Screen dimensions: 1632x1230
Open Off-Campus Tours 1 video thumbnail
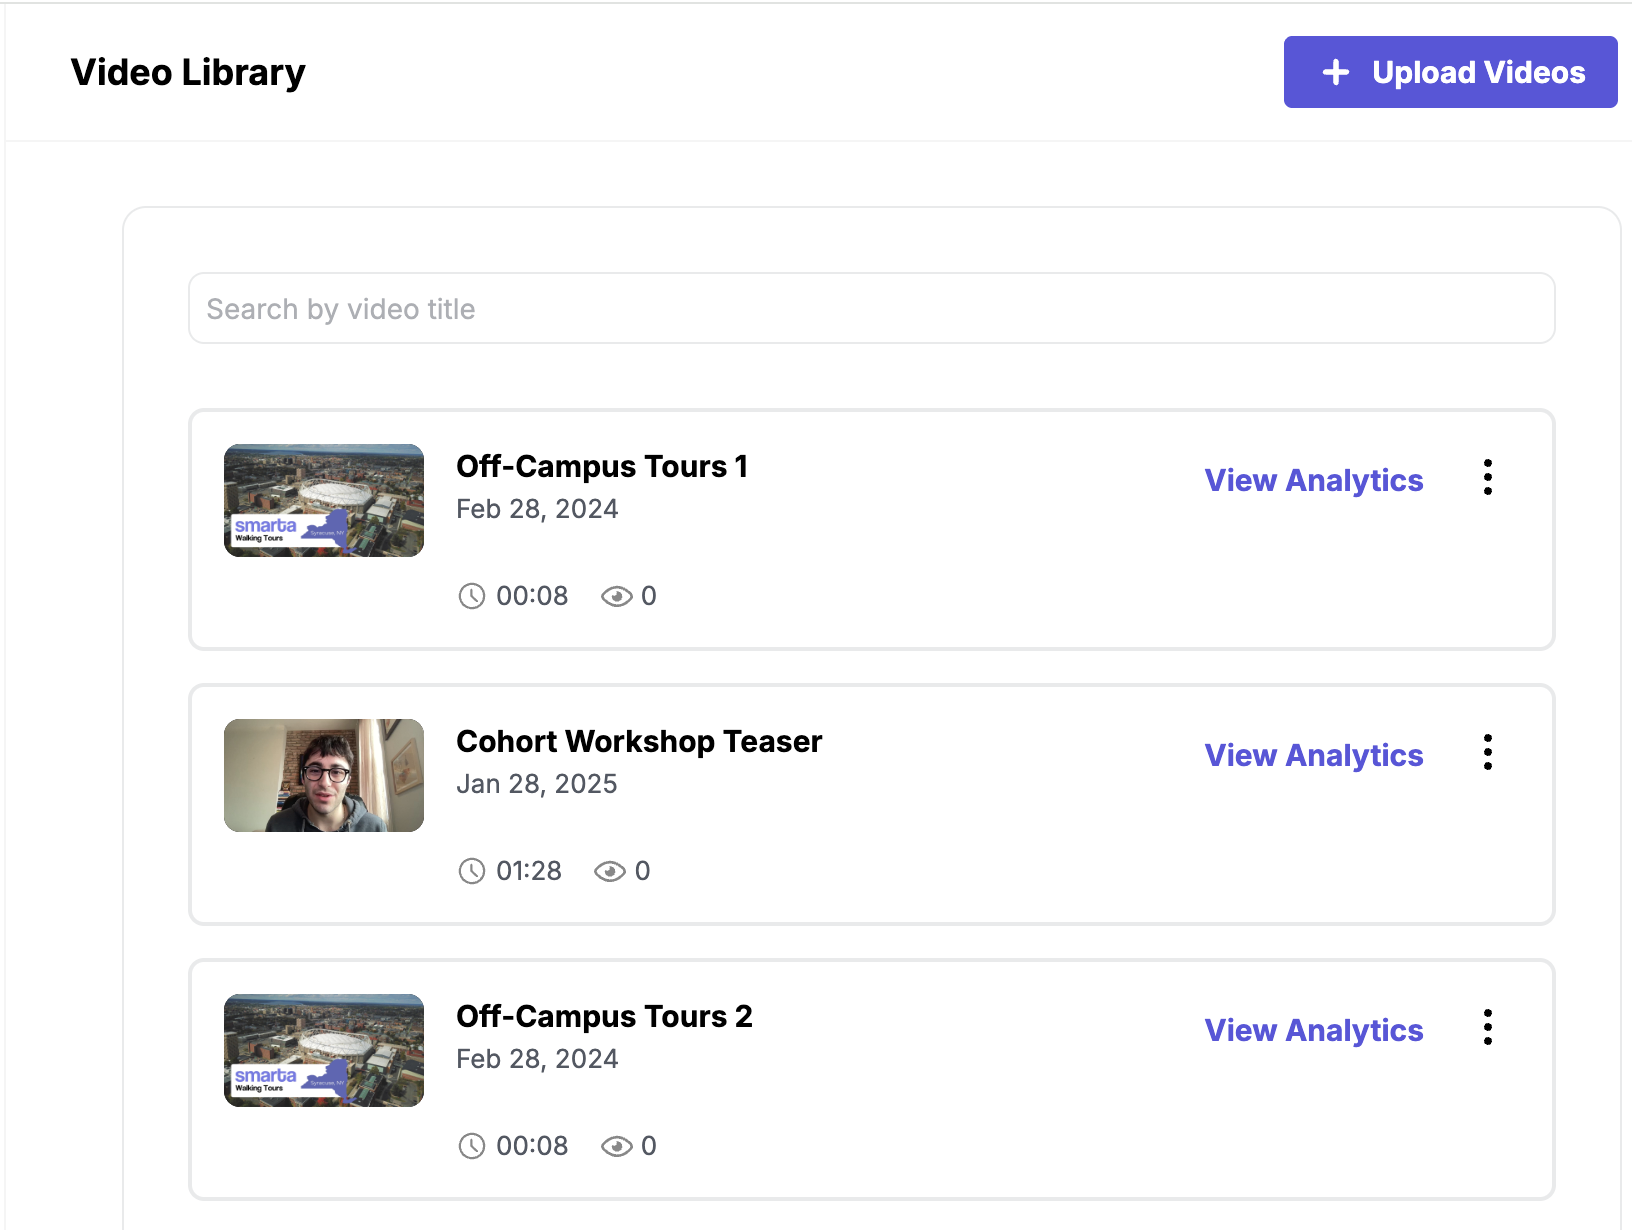324,501
